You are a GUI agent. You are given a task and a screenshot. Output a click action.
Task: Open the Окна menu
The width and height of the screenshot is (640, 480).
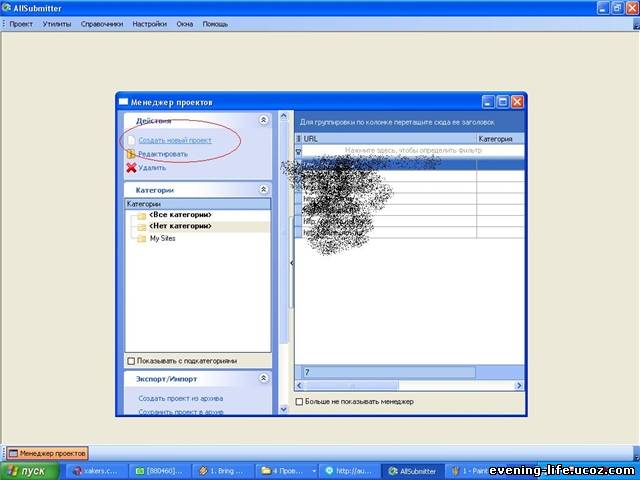[x=184, y=24]
